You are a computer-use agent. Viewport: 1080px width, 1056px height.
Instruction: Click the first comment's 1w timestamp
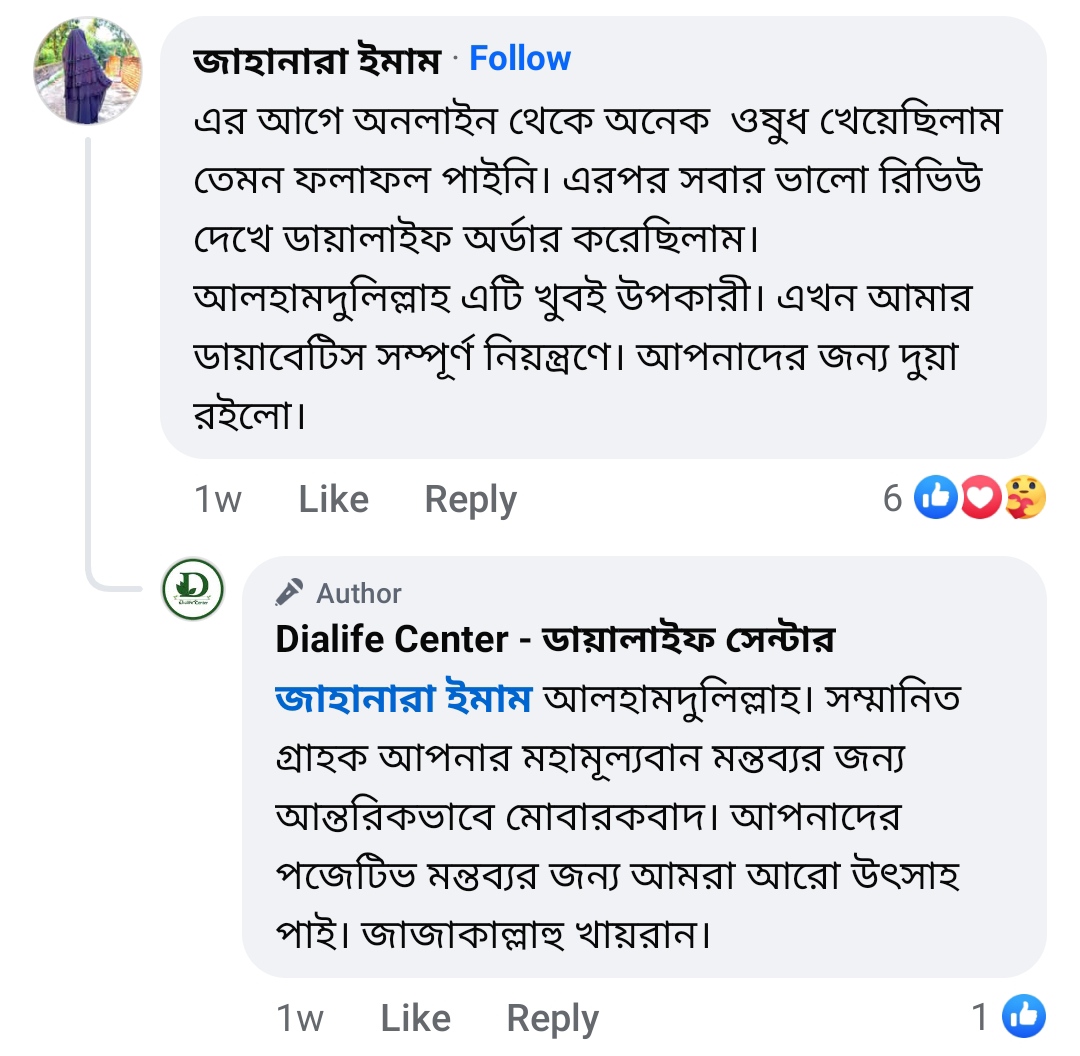pos(218,499)
